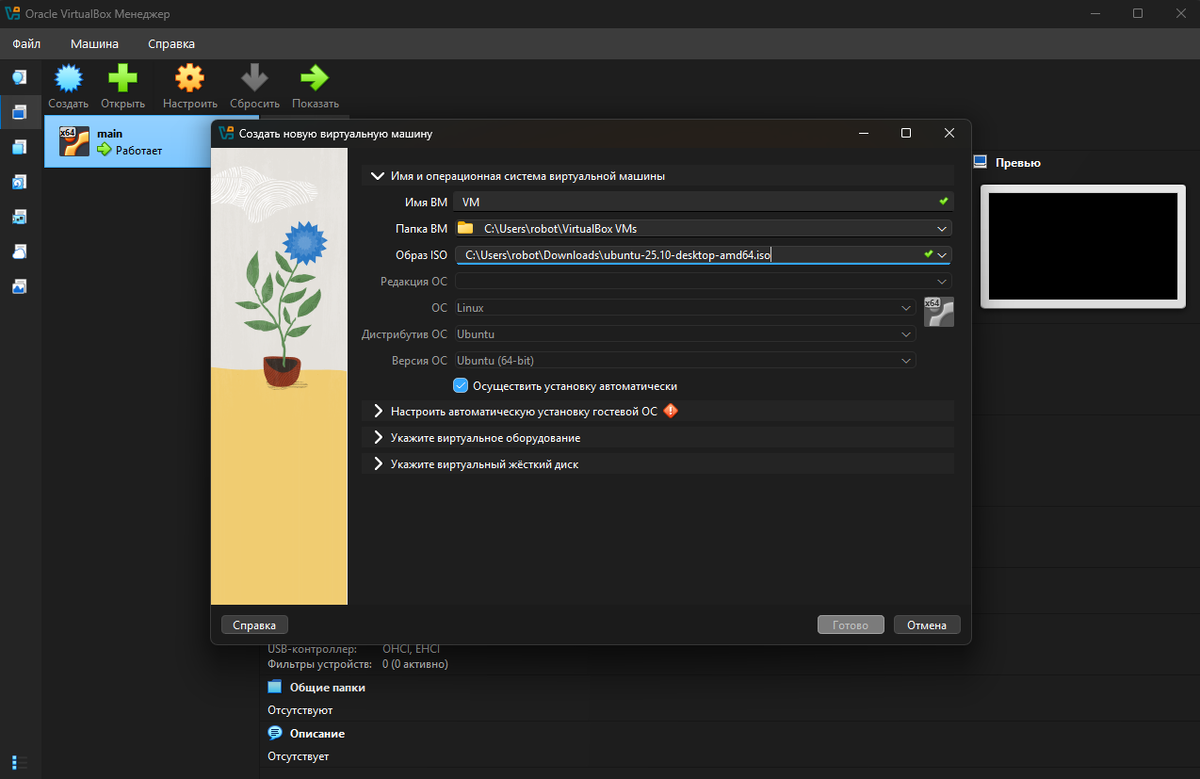Screen dimensions: 1200x779
Task: Click the Создать toolbar icon
Action: (68, 78)
